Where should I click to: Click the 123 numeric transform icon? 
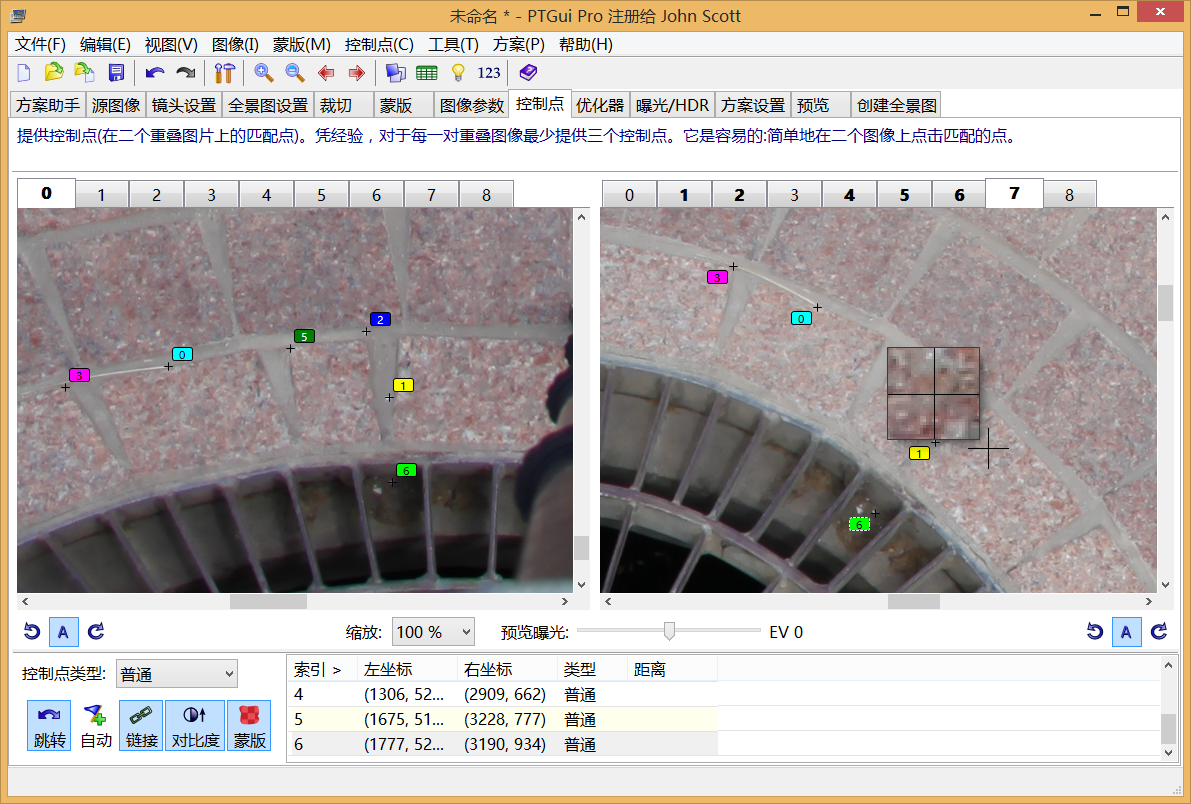[489, 72]
